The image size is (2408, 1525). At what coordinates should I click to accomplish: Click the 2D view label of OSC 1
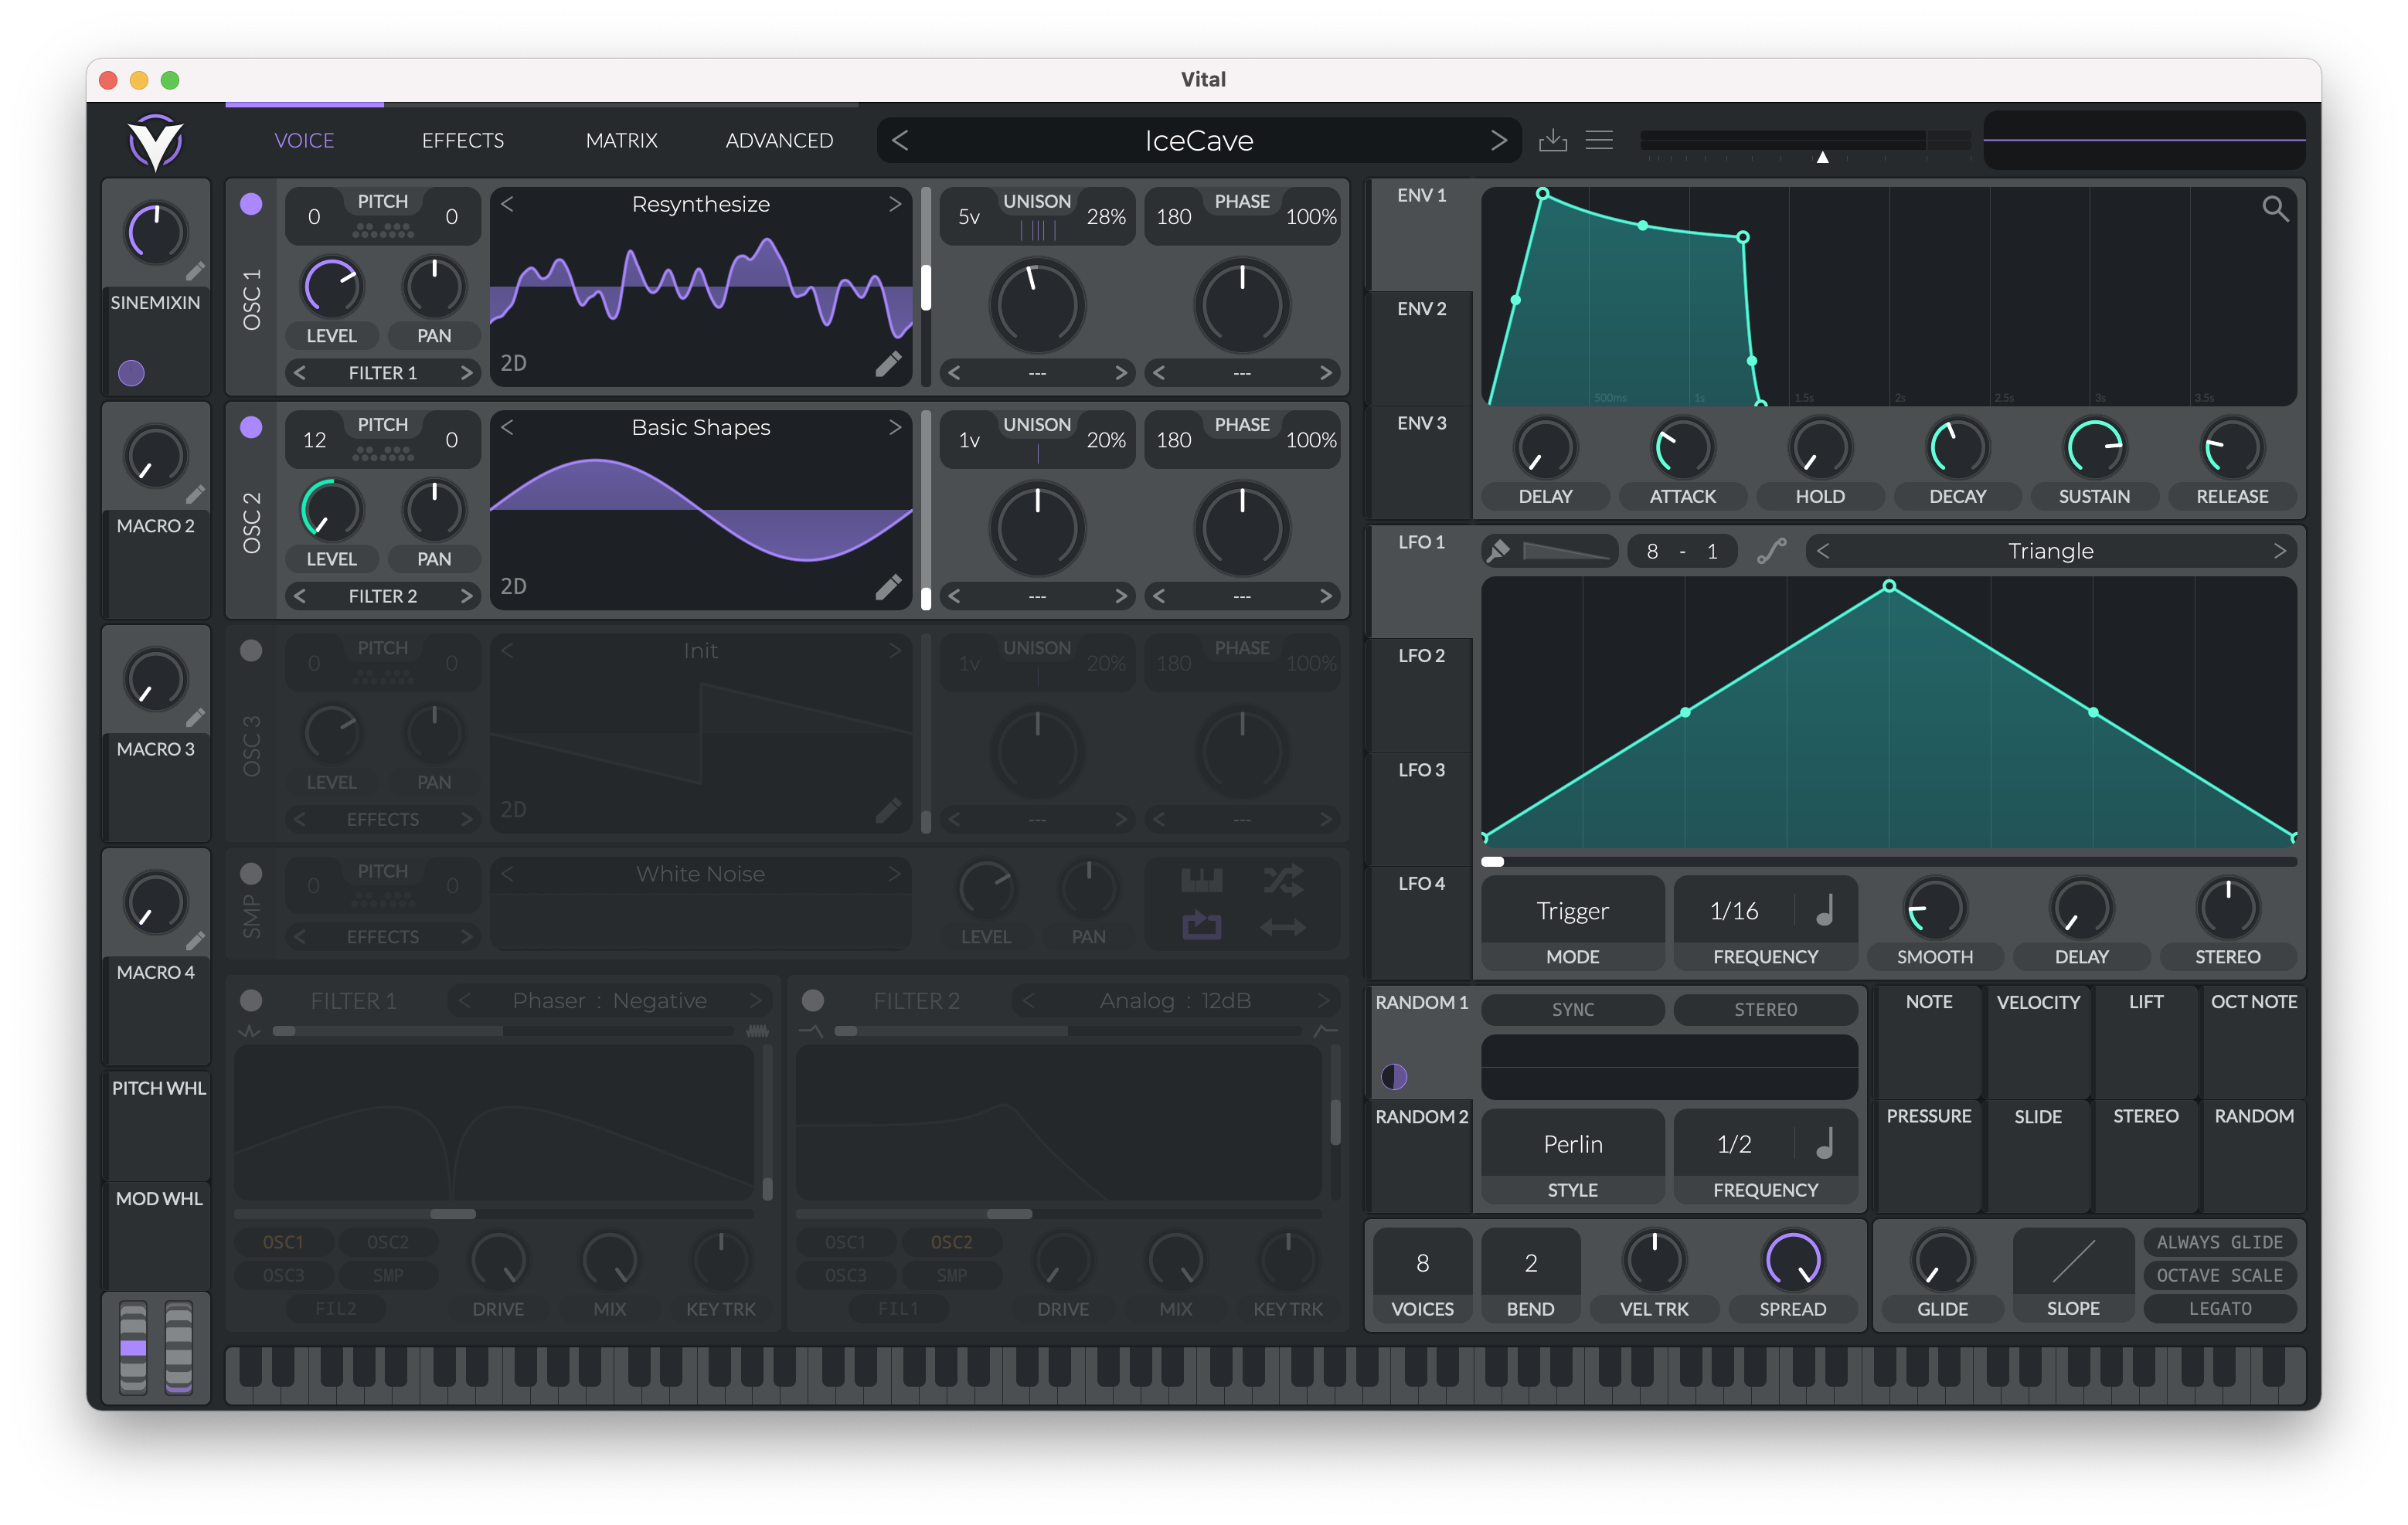(x=513, y=363)
